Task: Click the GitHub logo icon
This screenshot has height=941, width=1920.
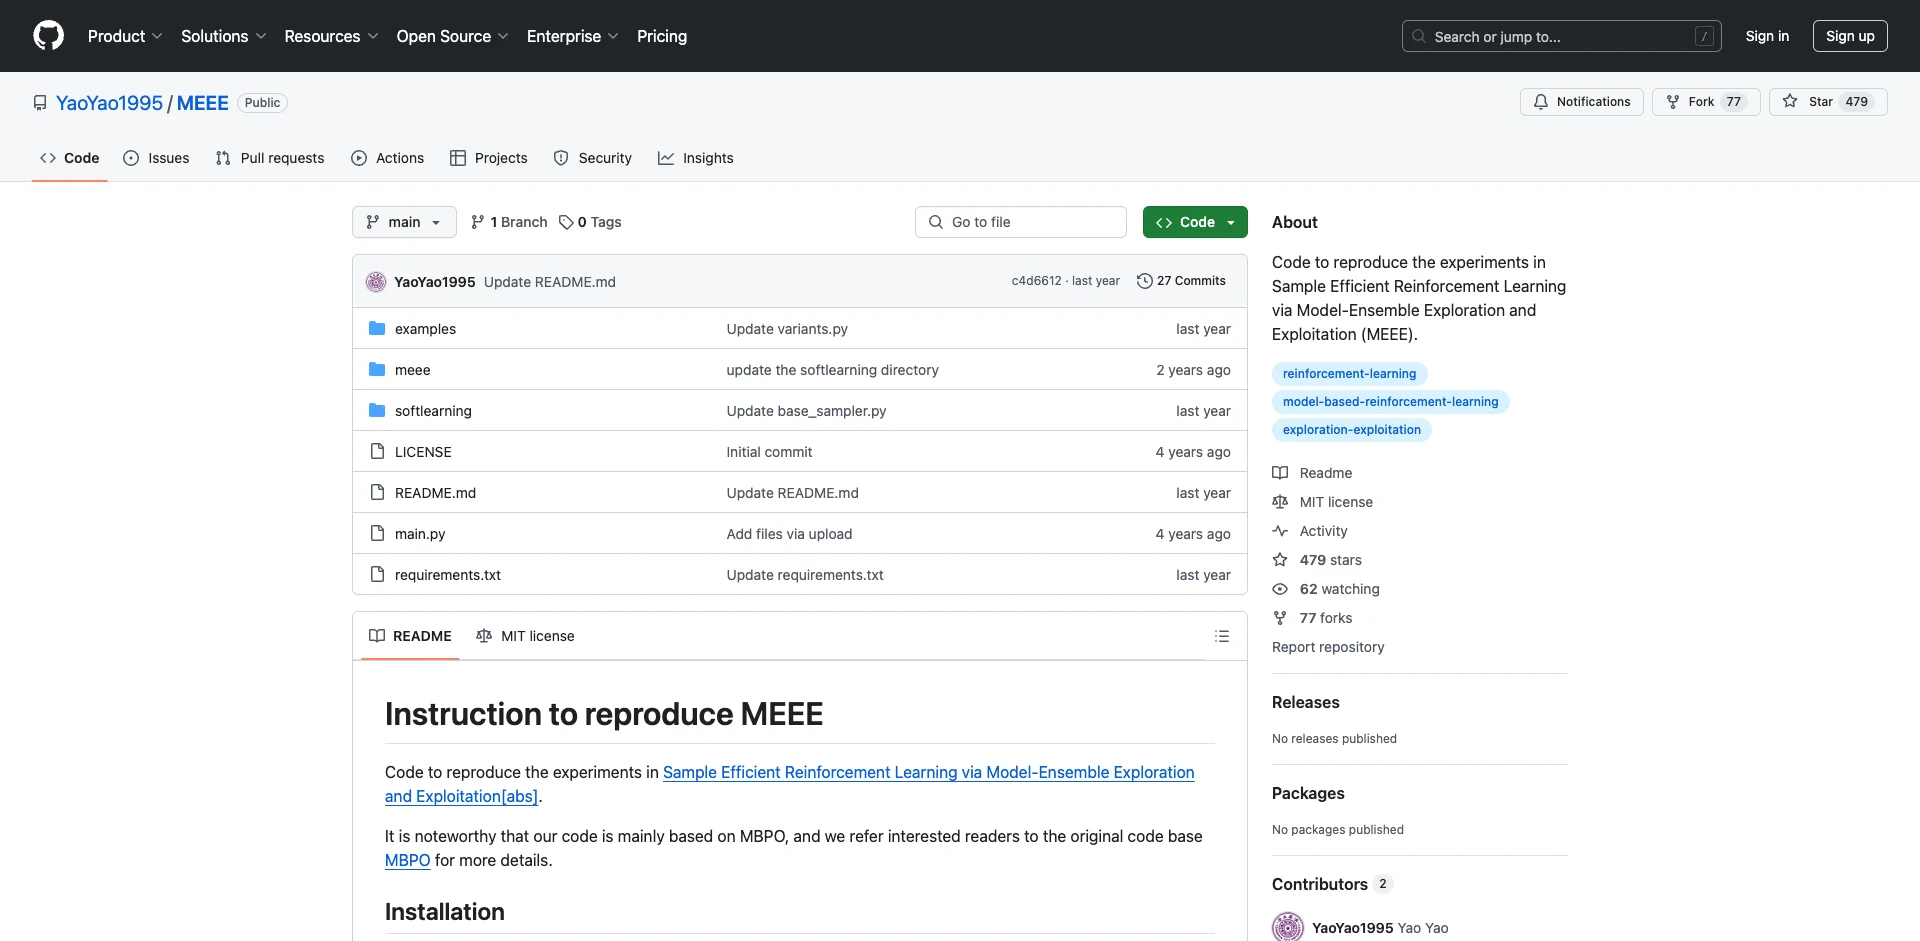Action: pyautogui.click(x=48, y=36)
